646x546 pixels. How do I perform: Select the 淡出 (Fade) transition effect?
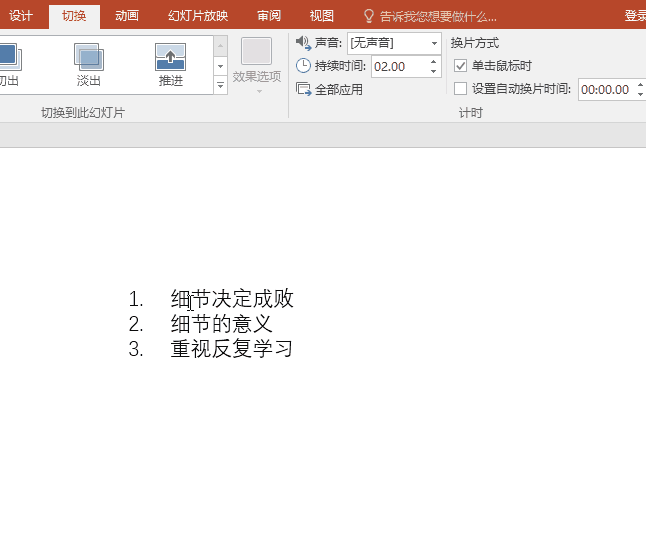click(x=89, y=65)
